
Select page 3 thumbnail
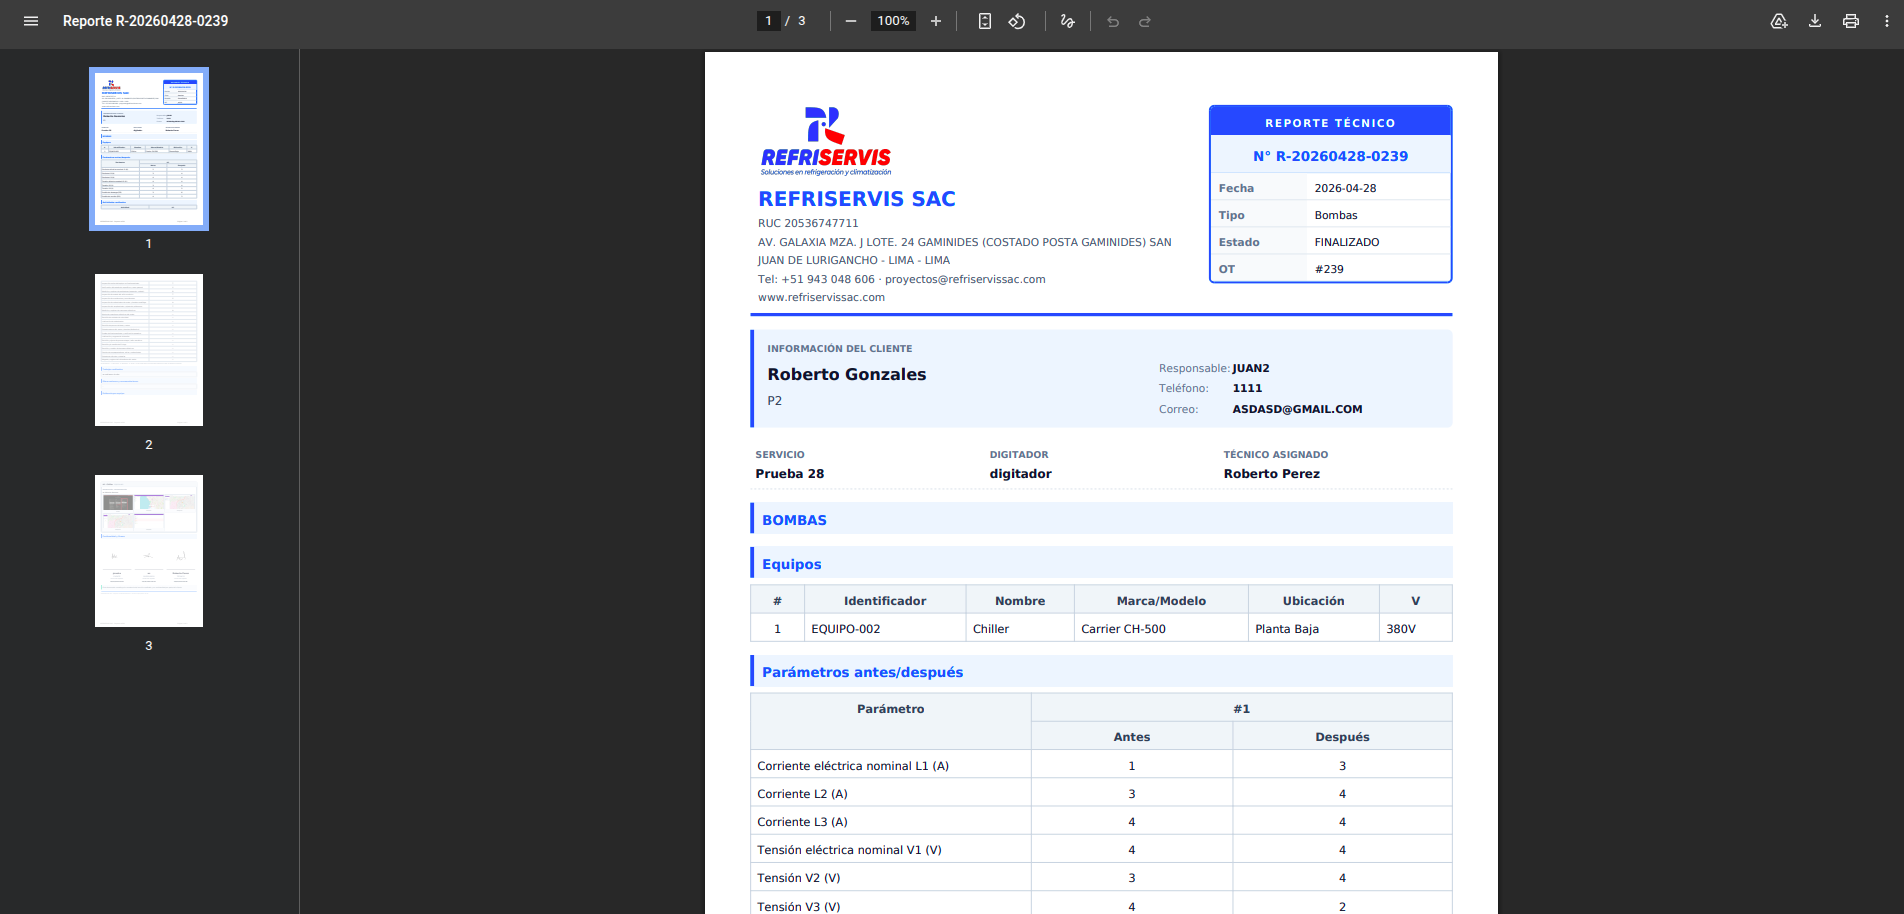point(149,551)
